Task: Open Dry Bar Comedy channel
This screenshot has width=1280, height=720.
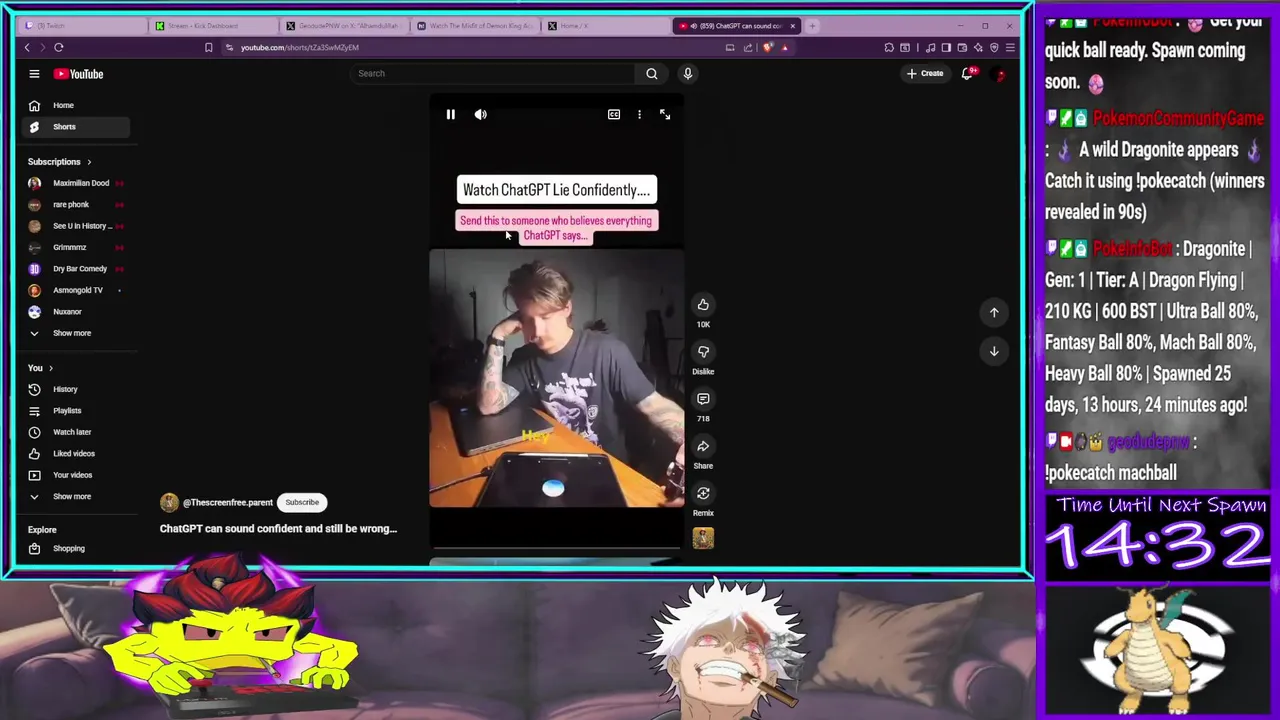Action: tap(74, 269)
